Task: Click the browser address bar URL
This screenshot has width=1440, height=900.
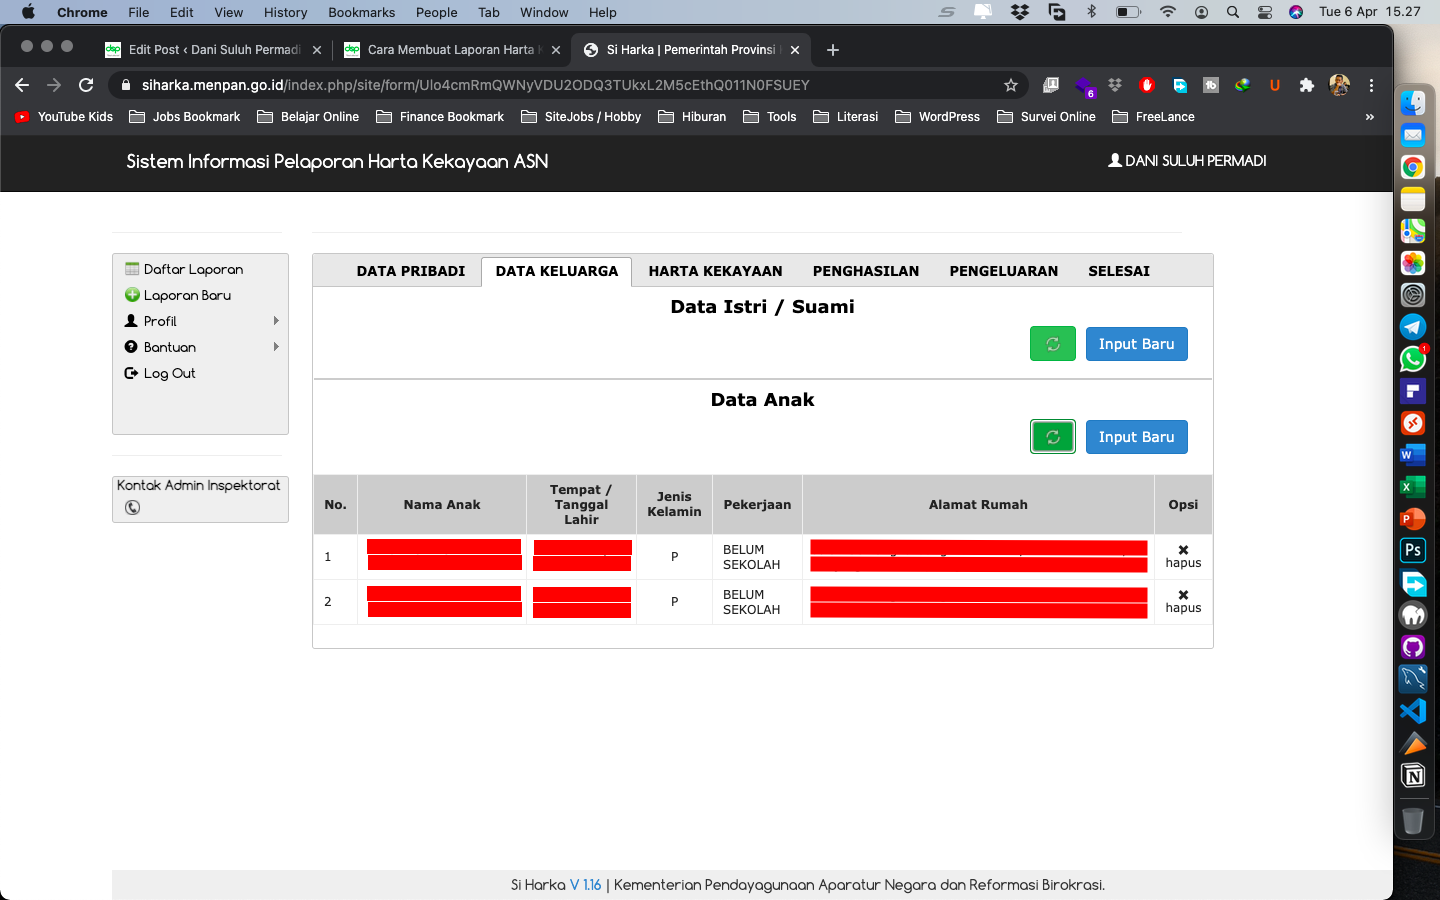Action: pyautogui.click(x=475, y=85)
